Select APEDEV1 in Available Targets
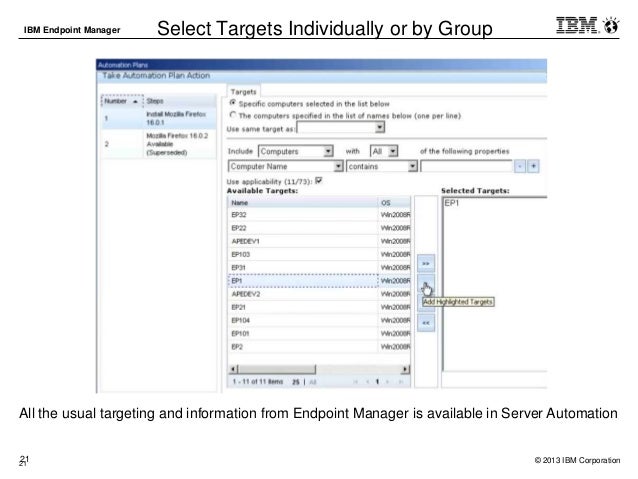The height and width of the screenshot is (479, 638). pos(319,241)
